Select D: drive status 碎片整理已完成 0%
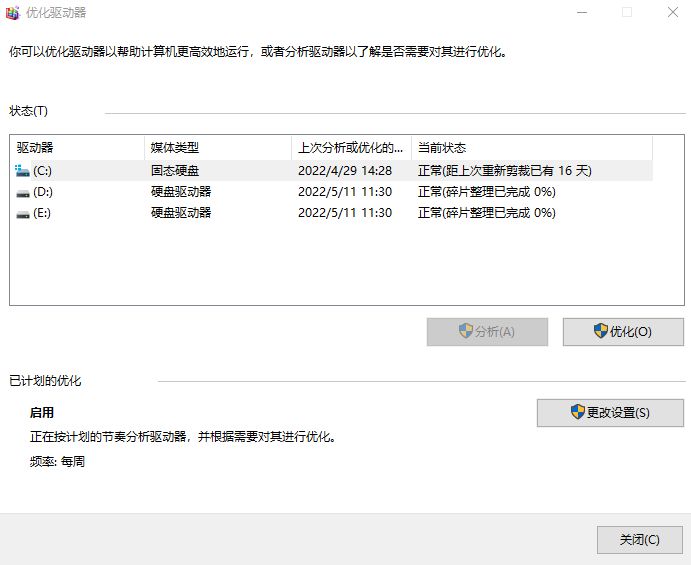 coord(486,192)
